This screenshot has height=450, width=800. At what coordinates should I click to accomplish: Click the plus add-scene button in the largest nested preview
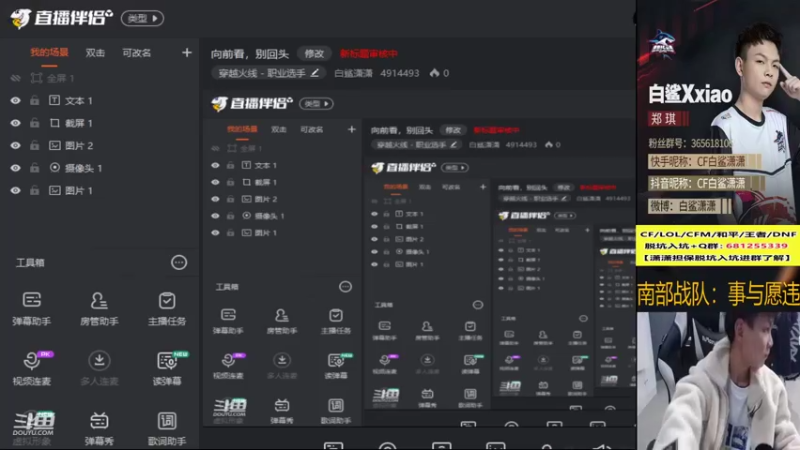click(352, 130)
